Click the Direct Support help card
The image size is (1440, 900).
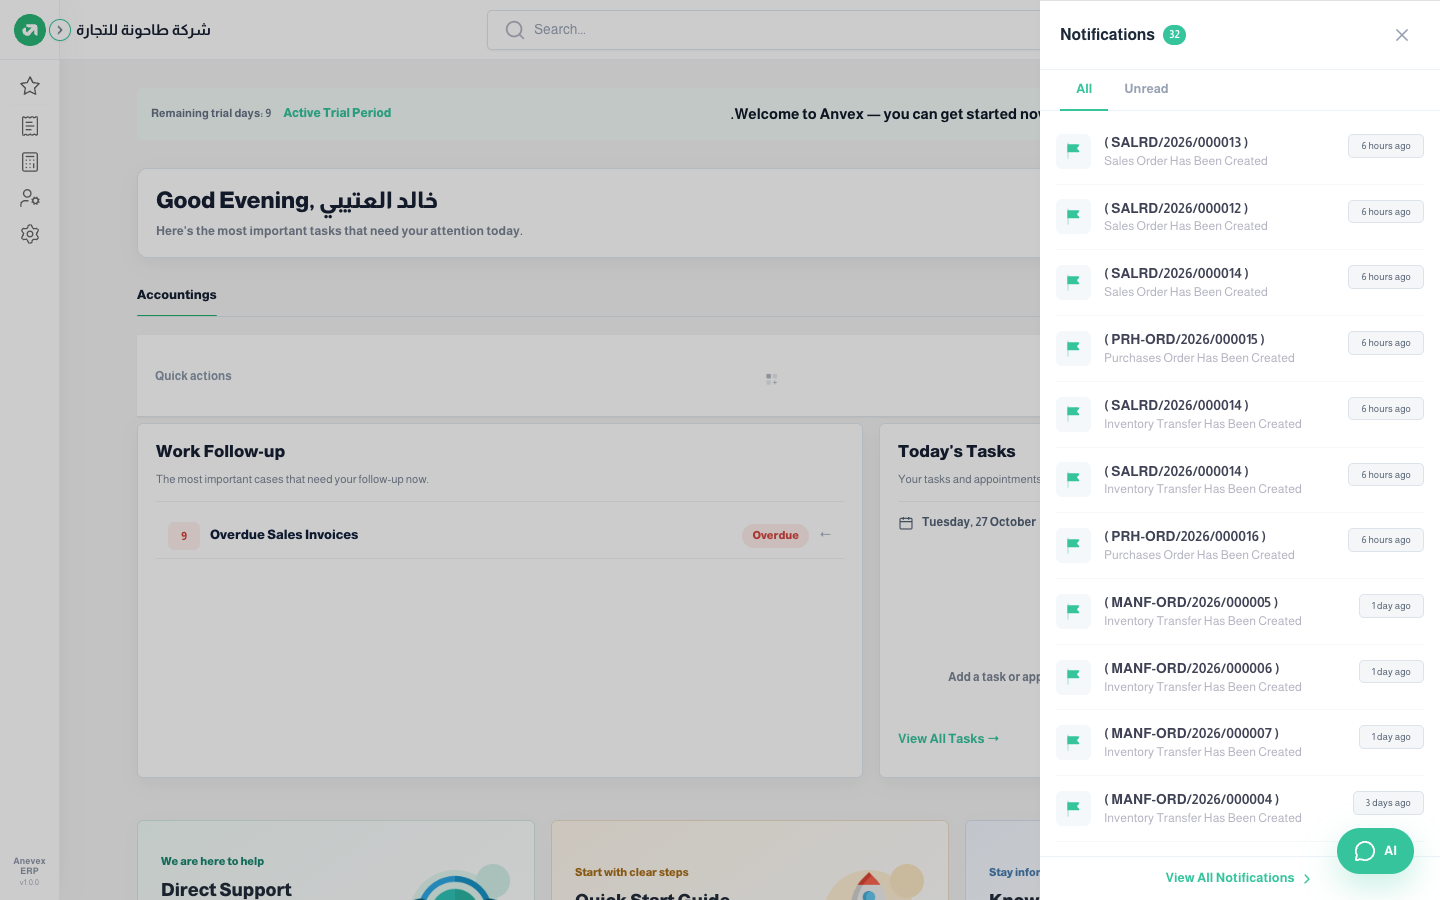[x=336, y=861]
